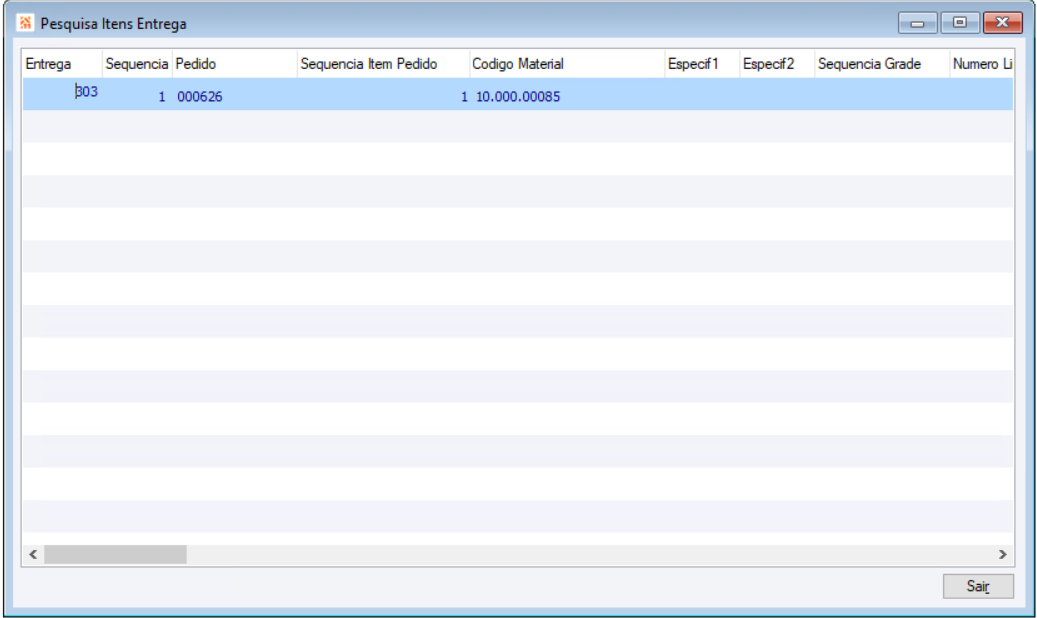
Task: Close the Pesquisa Itens Entrega window
Action: click(x=1003, y=23)
